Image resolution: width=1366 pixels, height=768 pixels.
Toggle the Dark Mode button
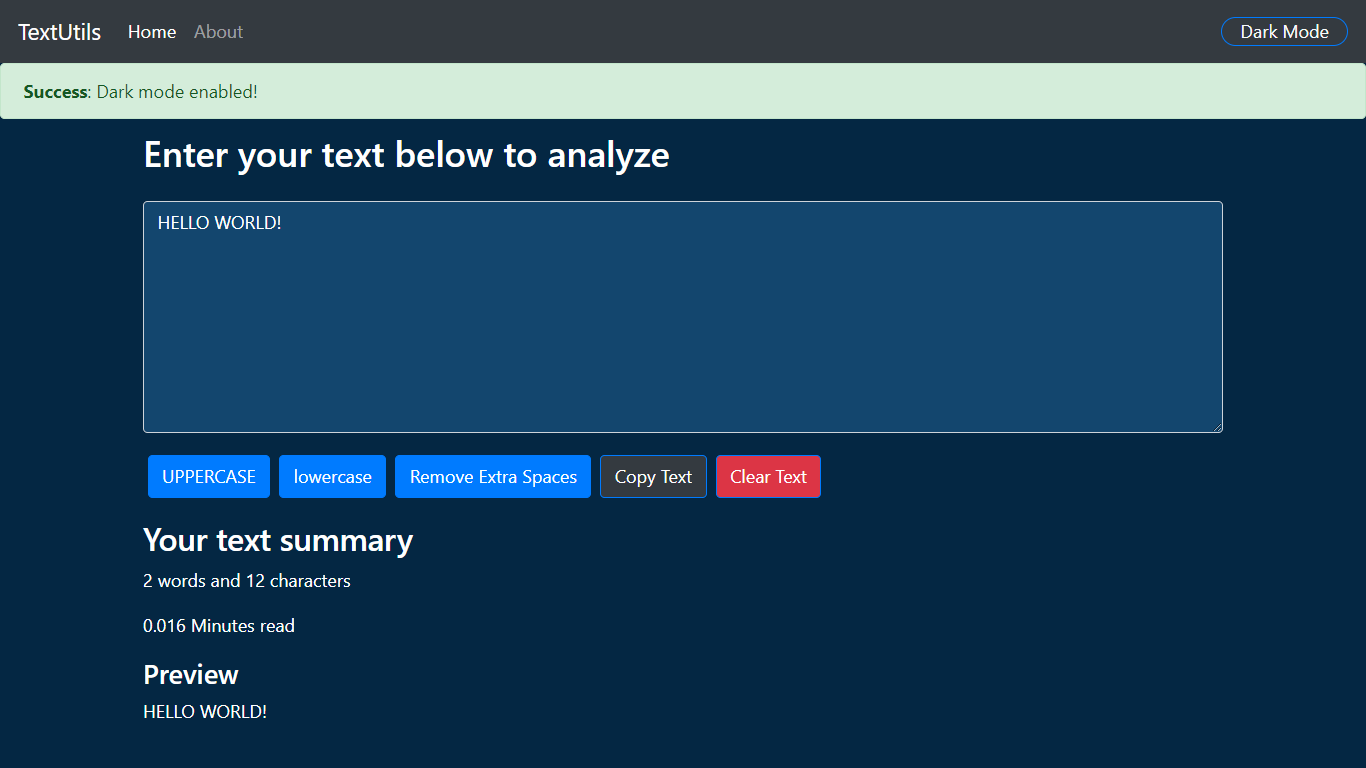(x=1284, y=32)
